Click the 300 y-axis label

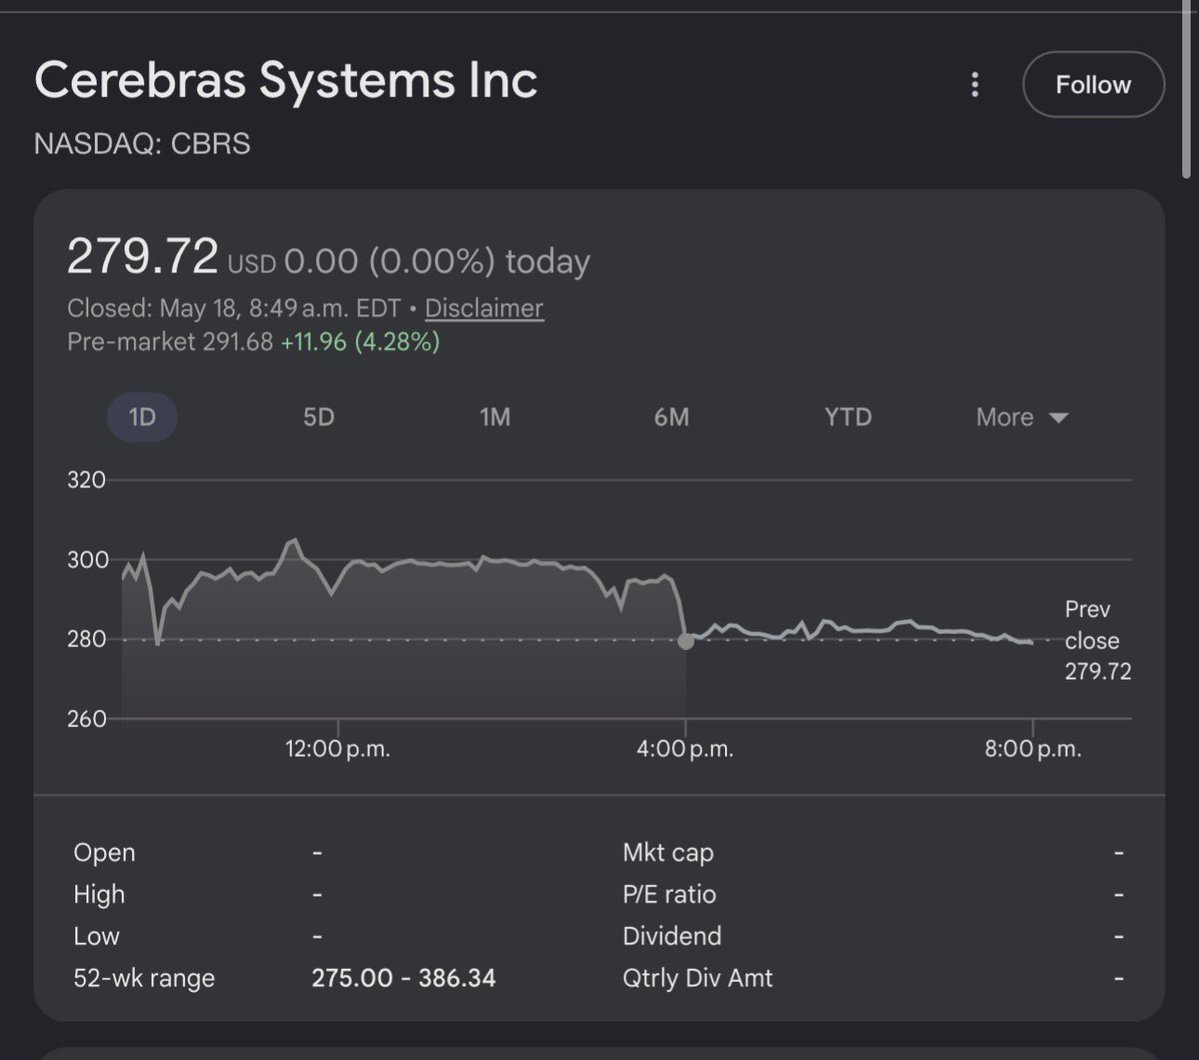[x=87, y=560]
